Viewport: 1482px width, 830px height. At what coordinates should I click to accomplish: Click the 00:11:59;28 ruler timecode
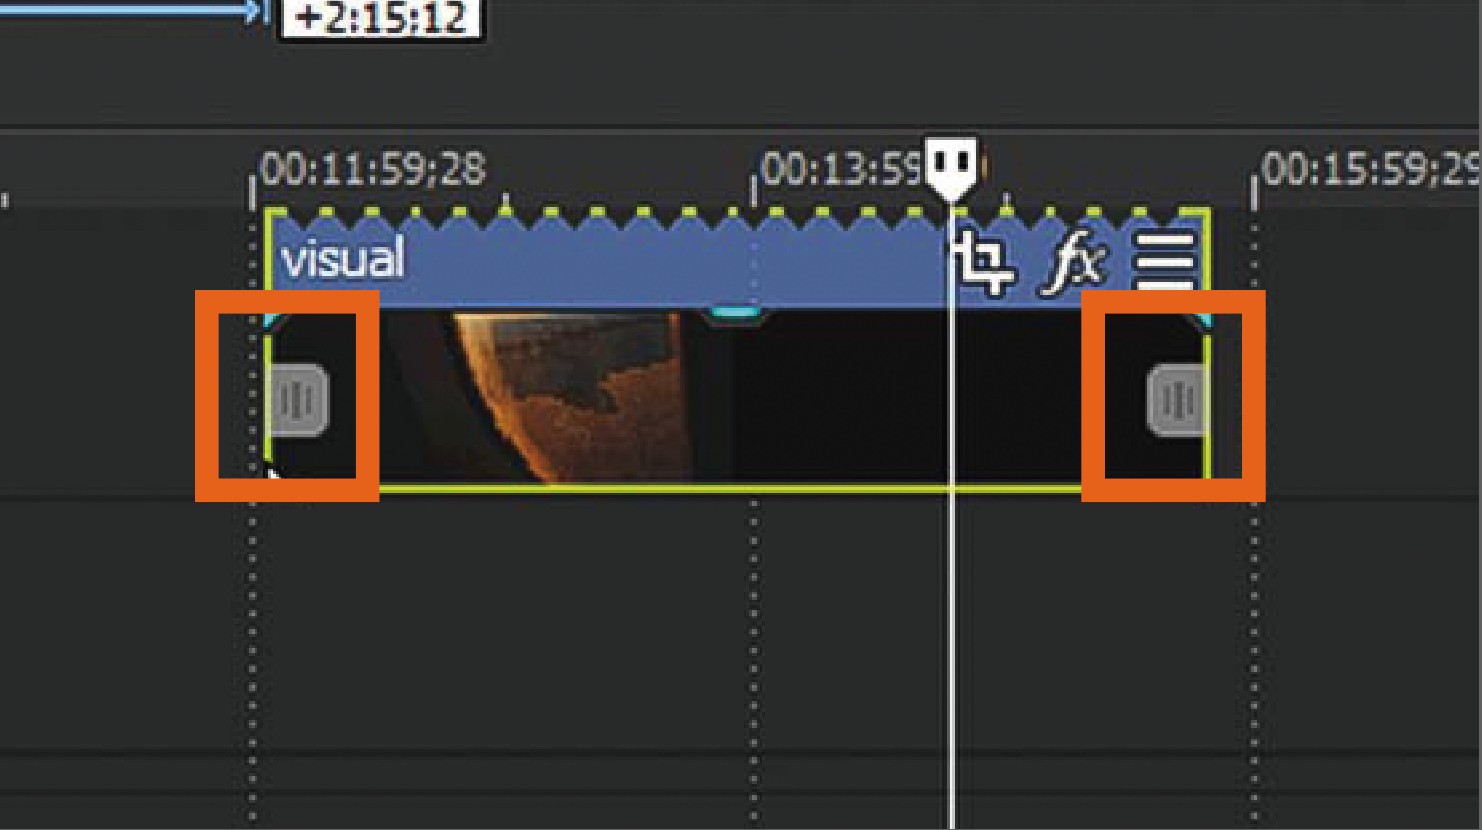coord(373,170)
